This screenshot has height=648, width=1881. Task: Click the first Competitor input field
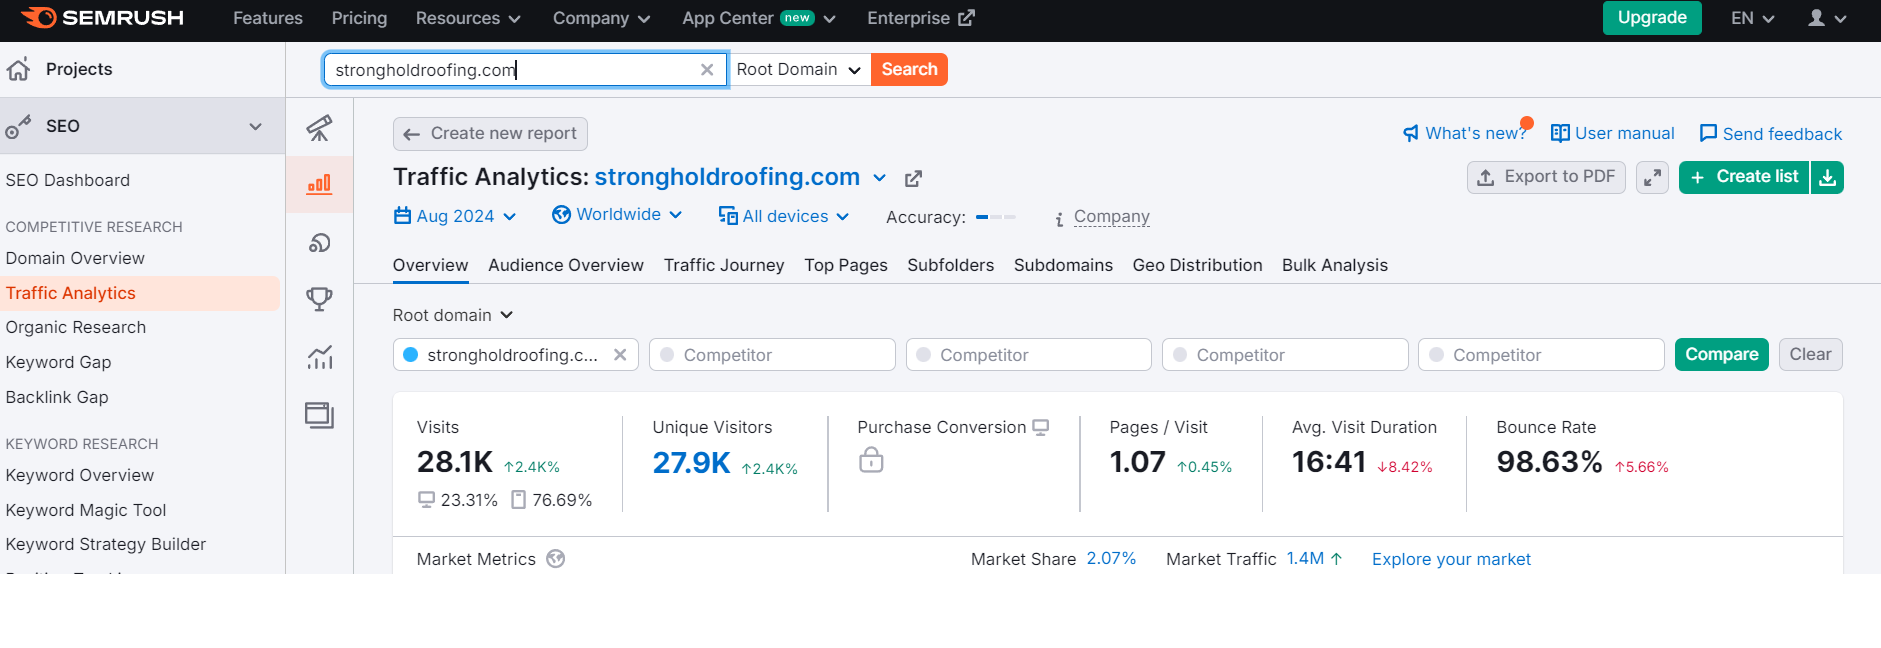(772, 355)
